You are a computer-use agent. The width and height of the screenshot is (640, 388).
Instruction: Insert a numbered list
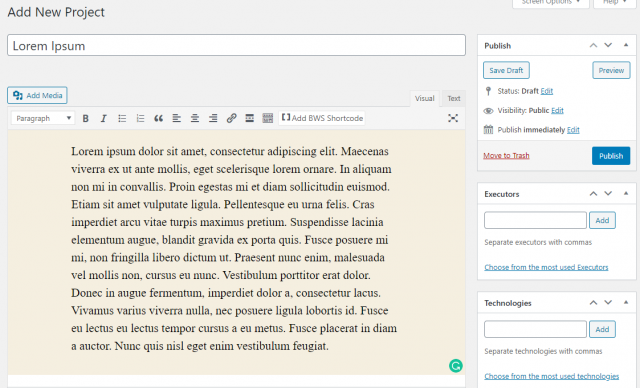point(140,118)
